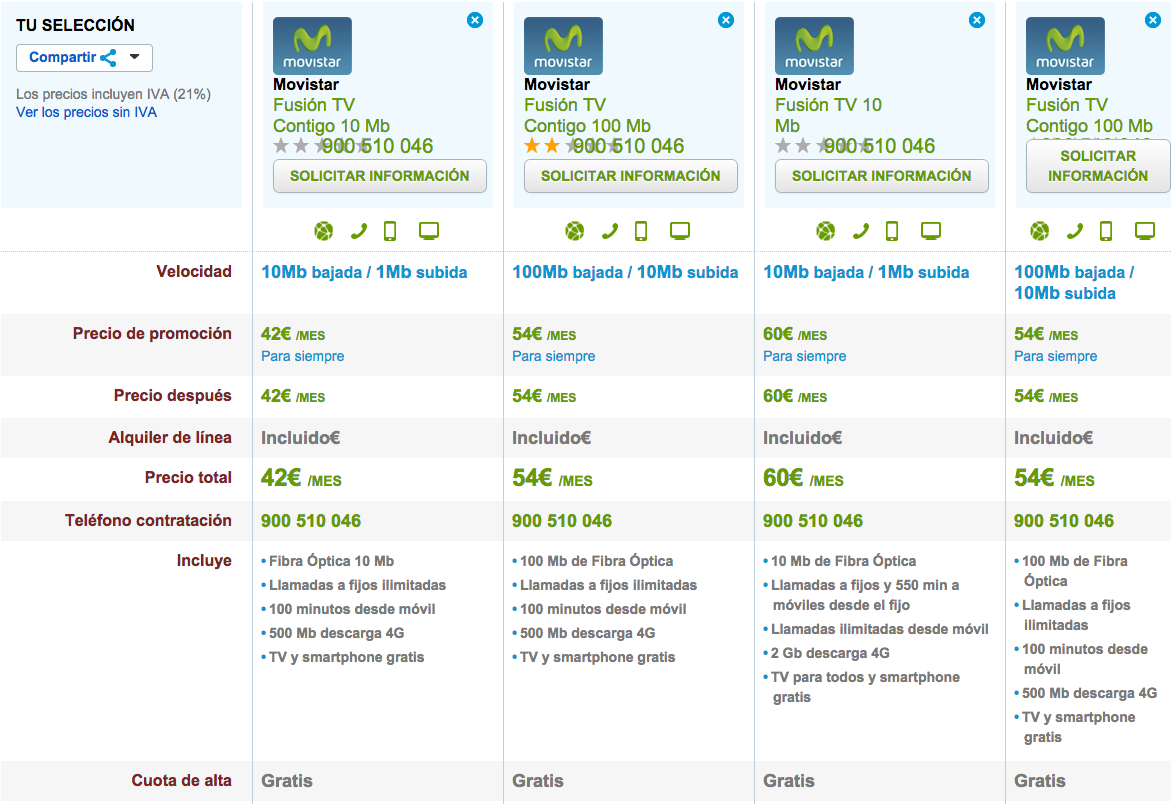Click the internet globe icon in the last column
The height and width of the screenshot is (804, 1173).
pyautogui.click(x=1040, y=232)
